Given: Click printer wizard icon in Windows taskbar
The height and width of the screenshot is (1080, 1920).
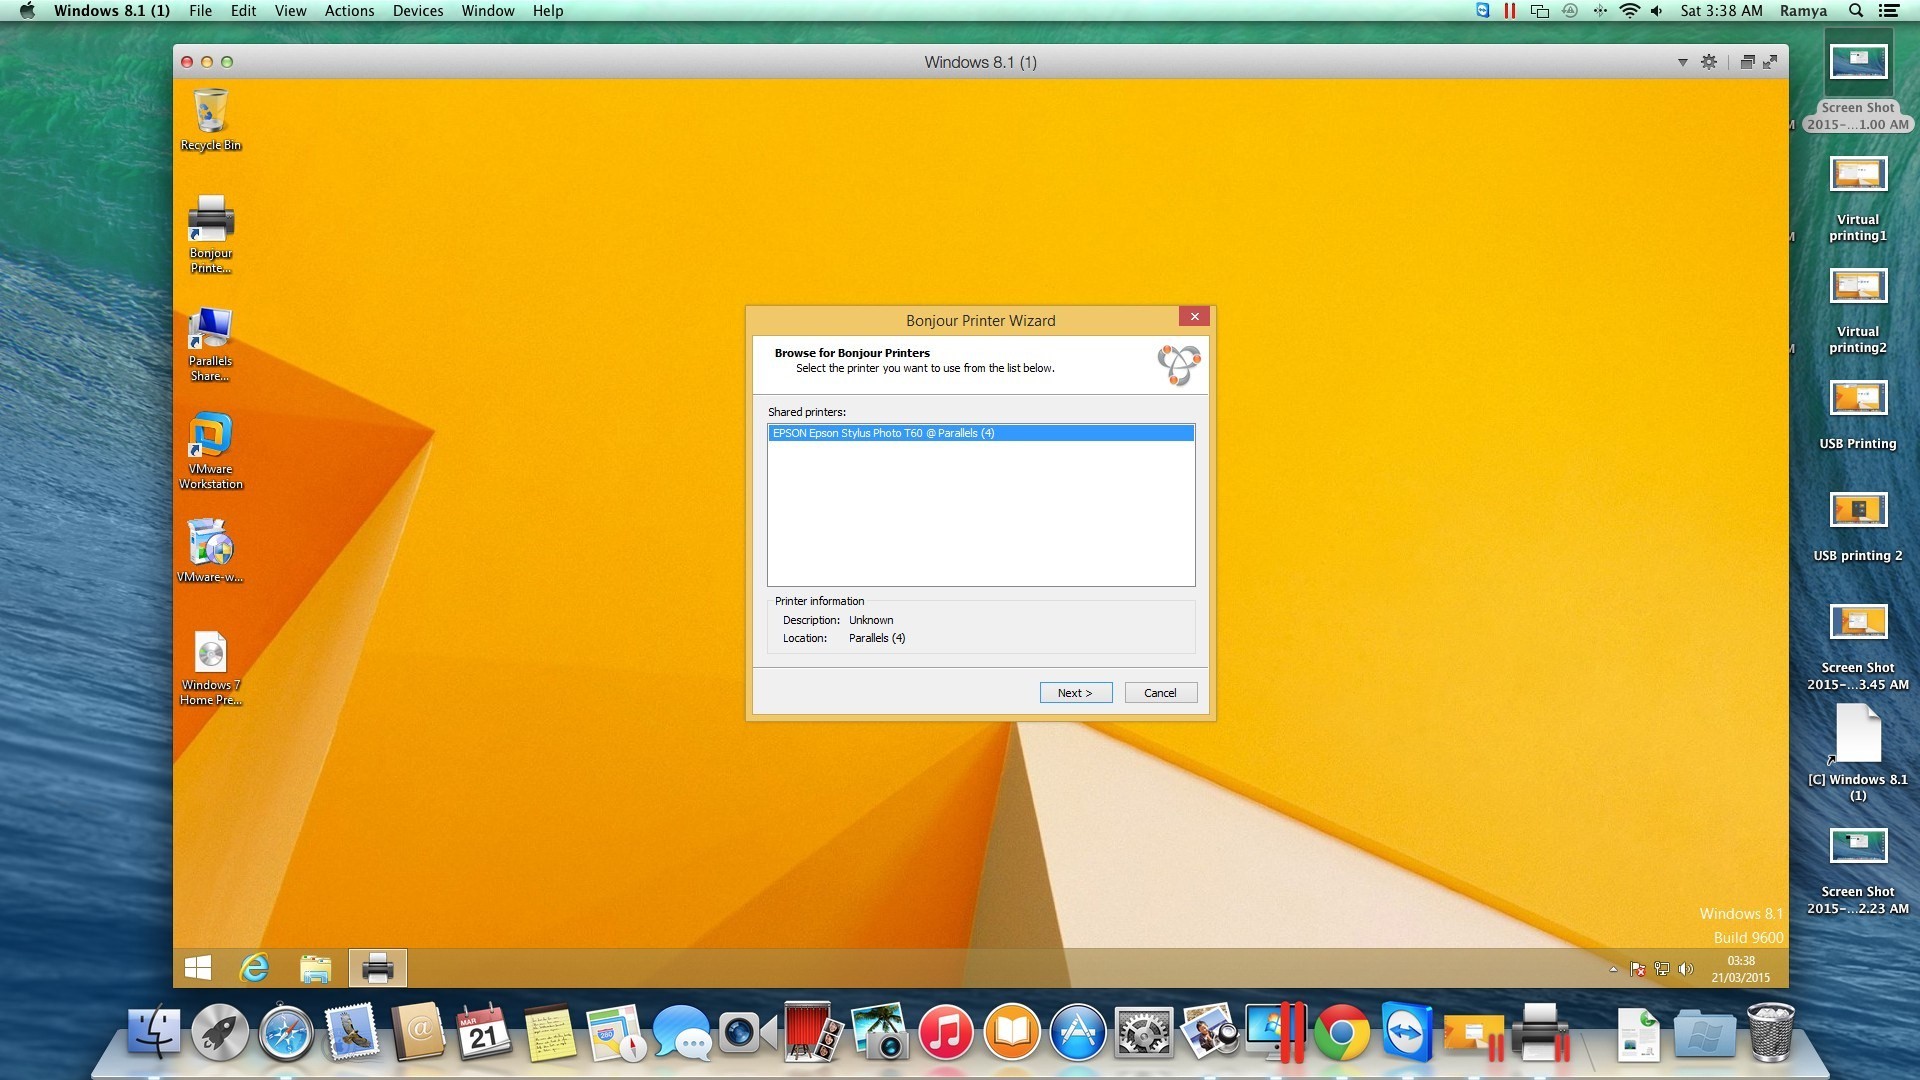Looking at the screenshot, I should coord(377,968).
